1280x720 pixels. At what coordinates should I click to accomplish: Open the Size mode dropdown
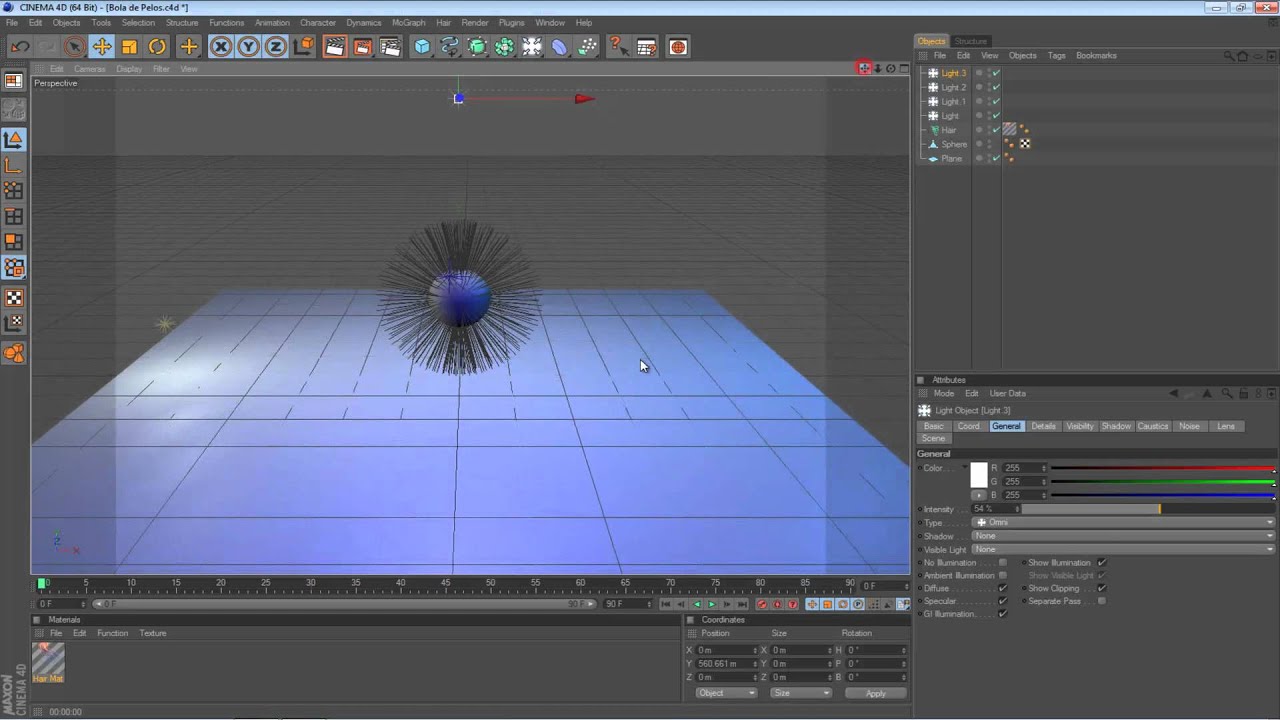(802, 693)
